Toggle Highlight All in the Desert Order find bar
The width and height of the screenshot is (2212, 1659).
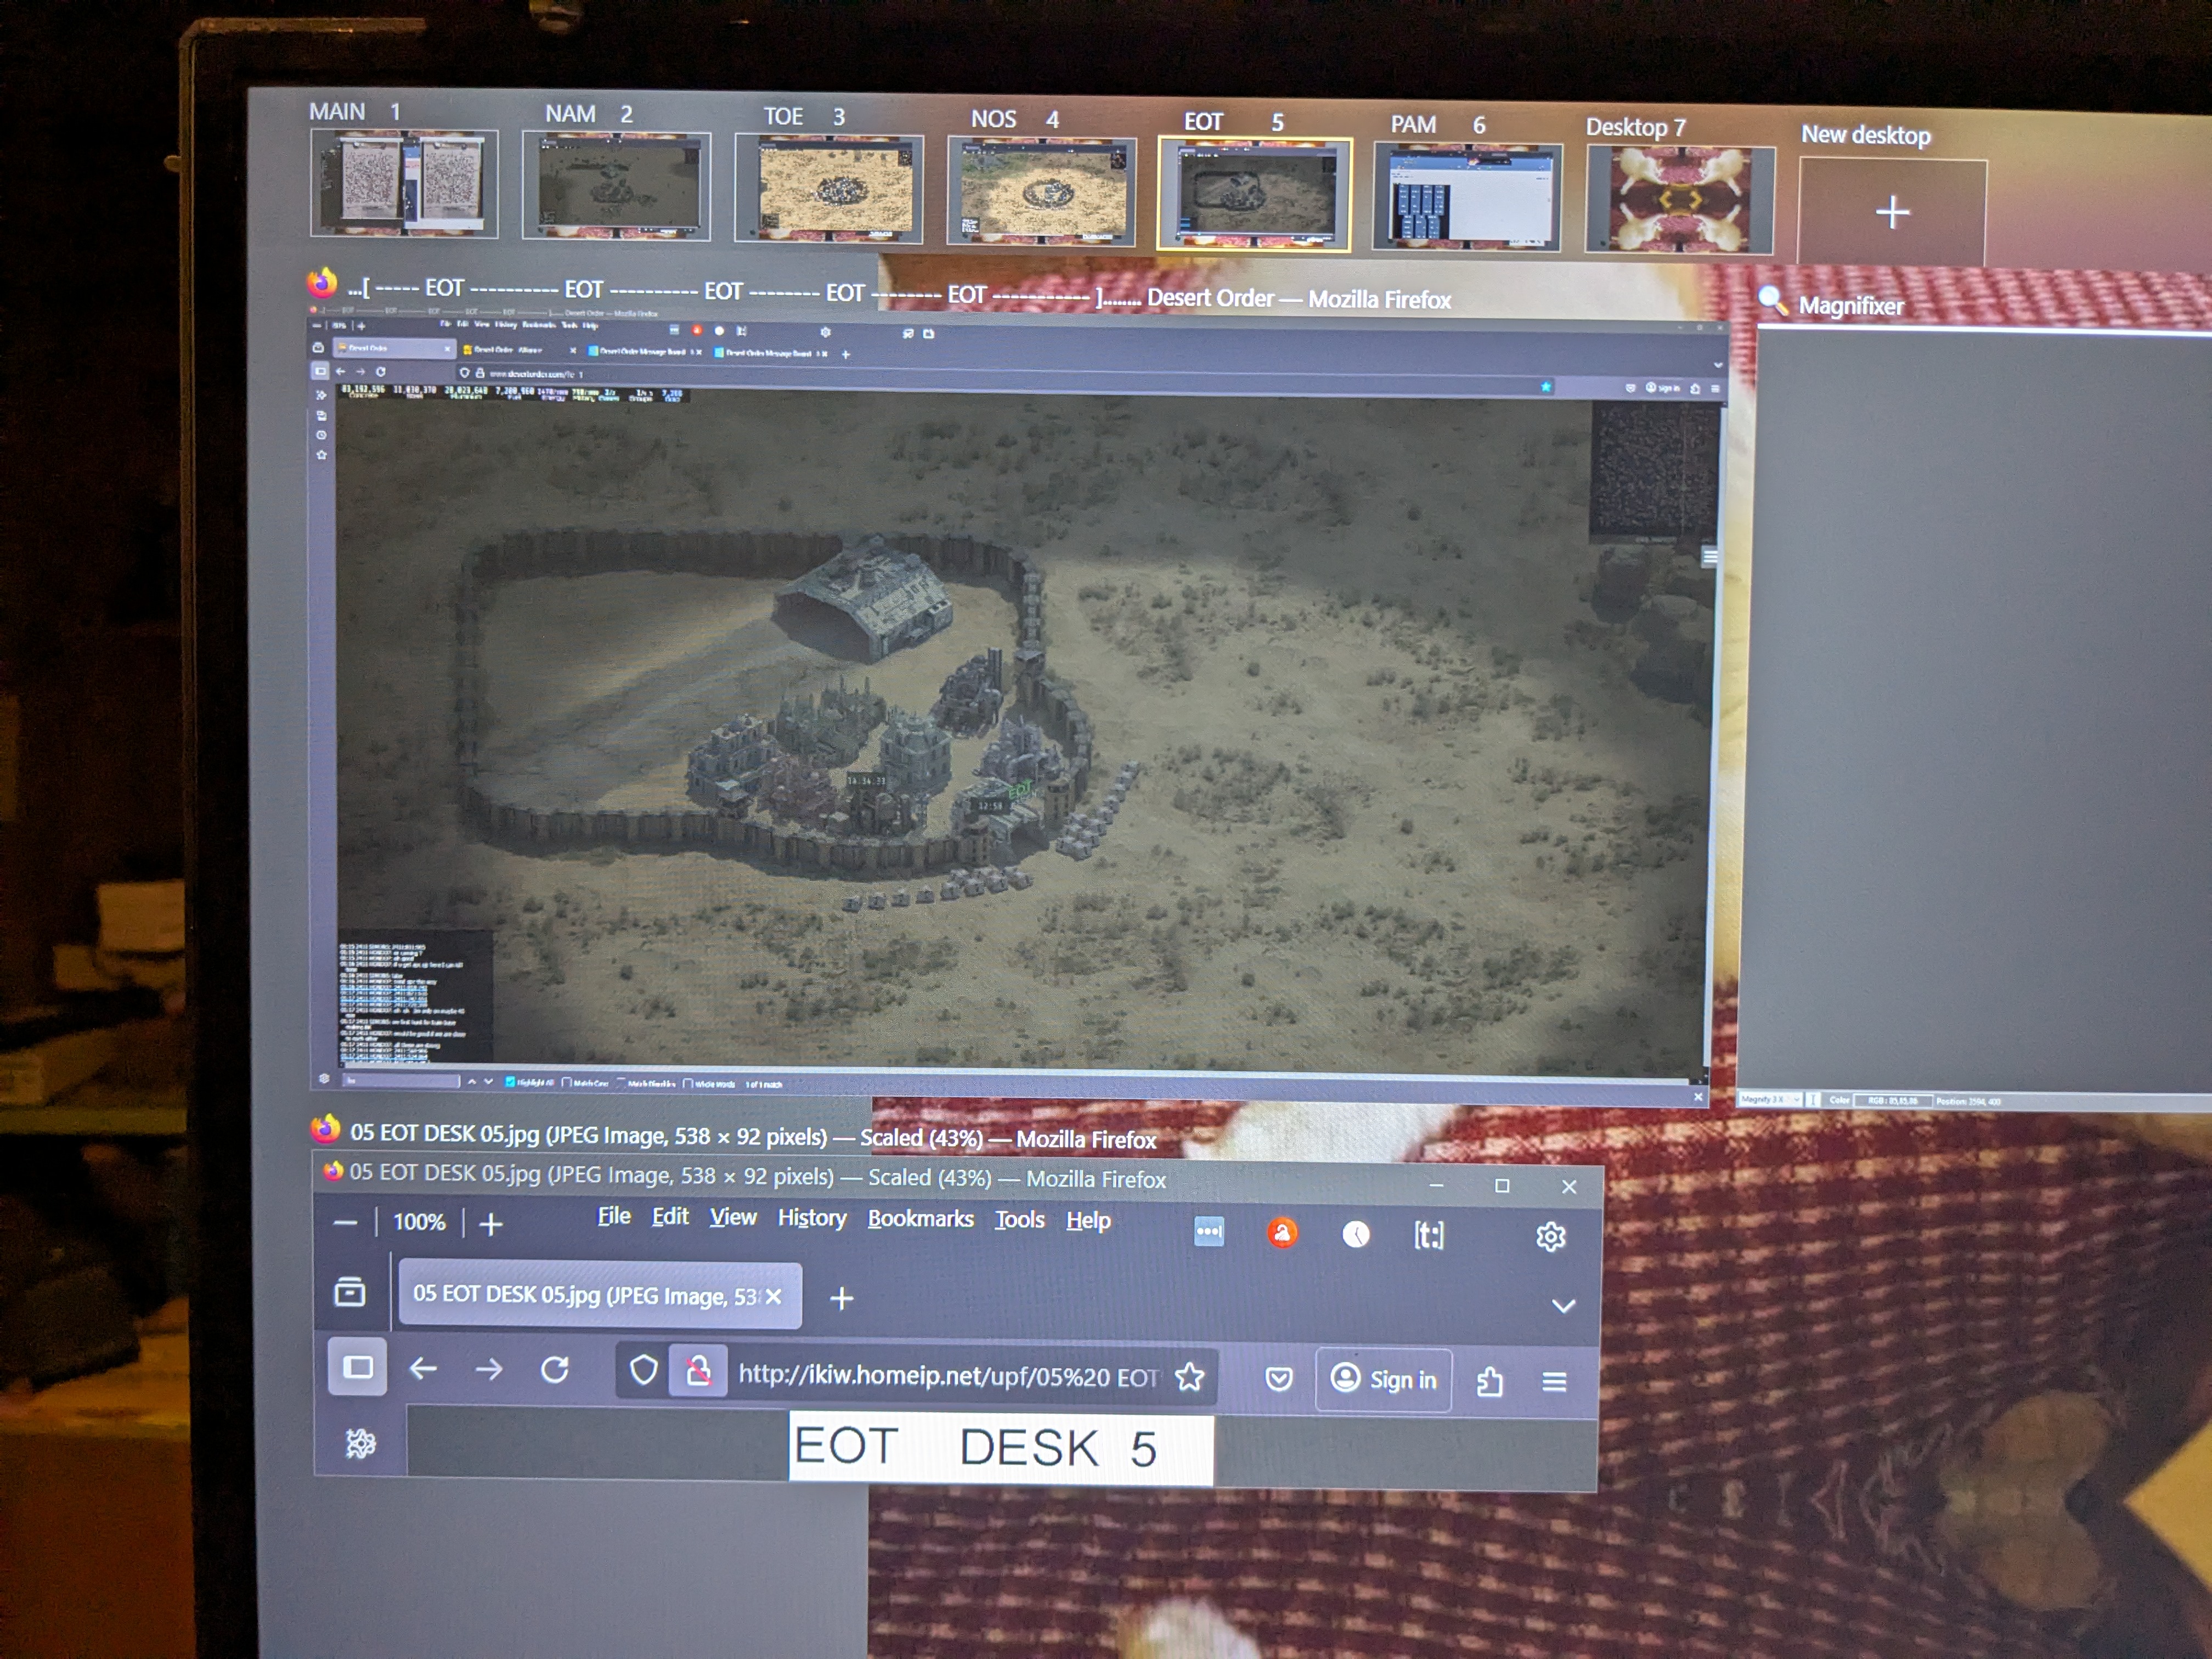[529, 1082]
